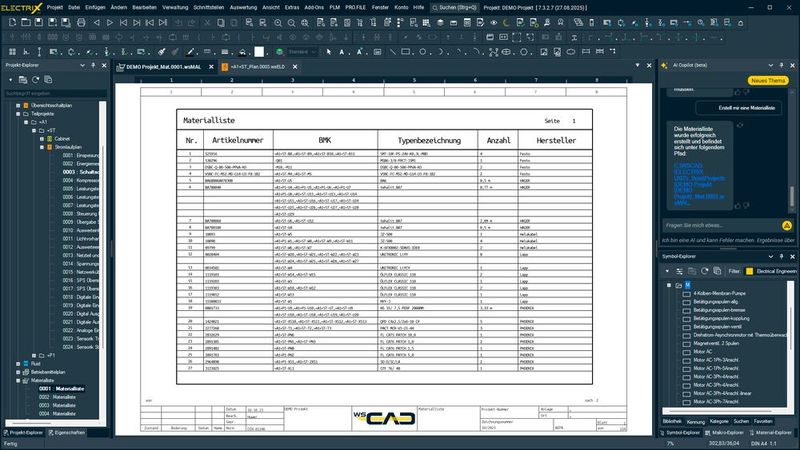Click the copy icon in toolbar
The width and height of the screenshot is (800, 450).
coord(221,22)
